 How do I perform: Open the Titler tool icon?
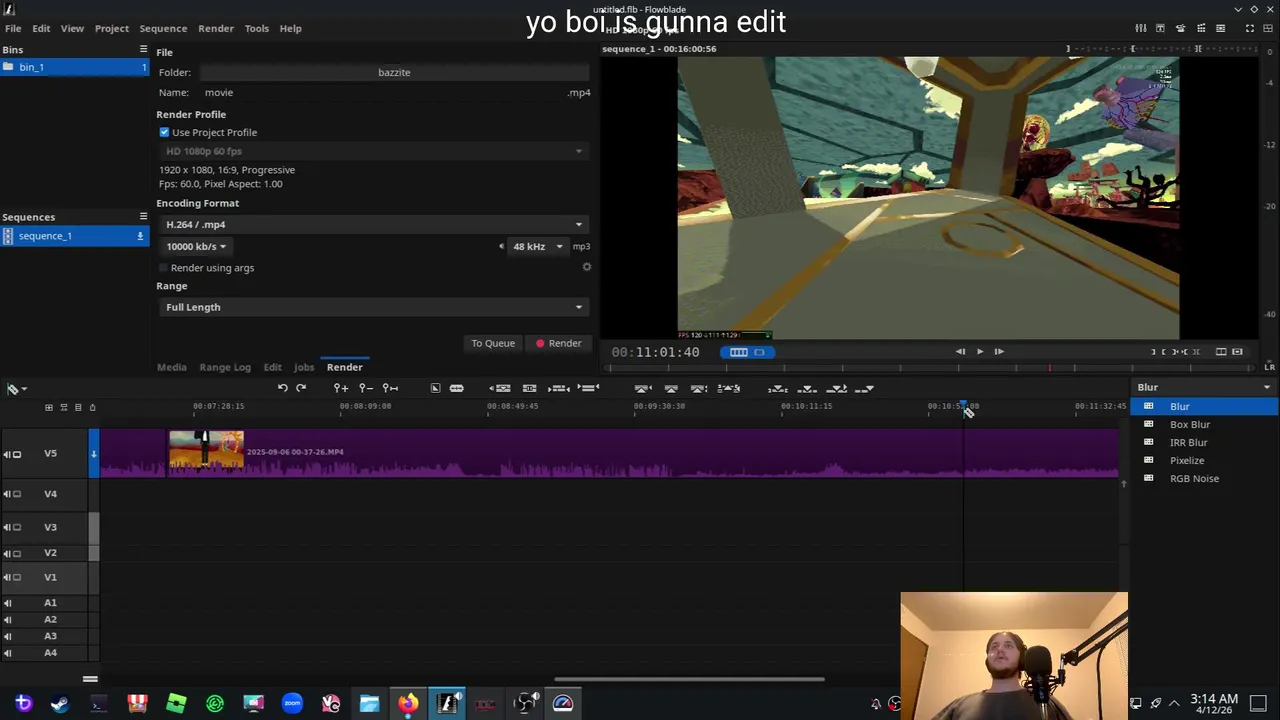[x=1160, y=28]
